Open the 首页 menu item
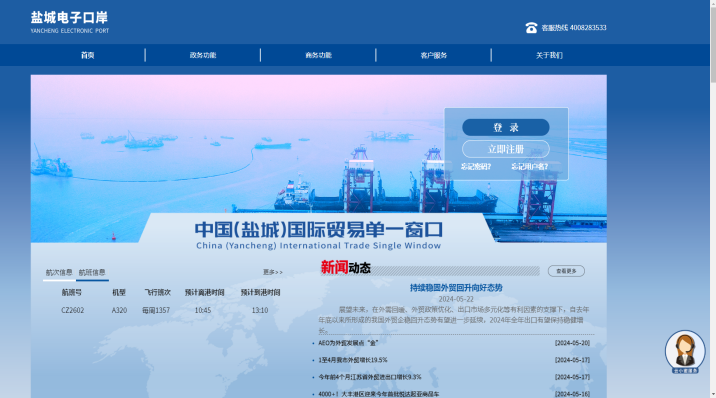Screen dimensions: 716x398 point(87,55)
